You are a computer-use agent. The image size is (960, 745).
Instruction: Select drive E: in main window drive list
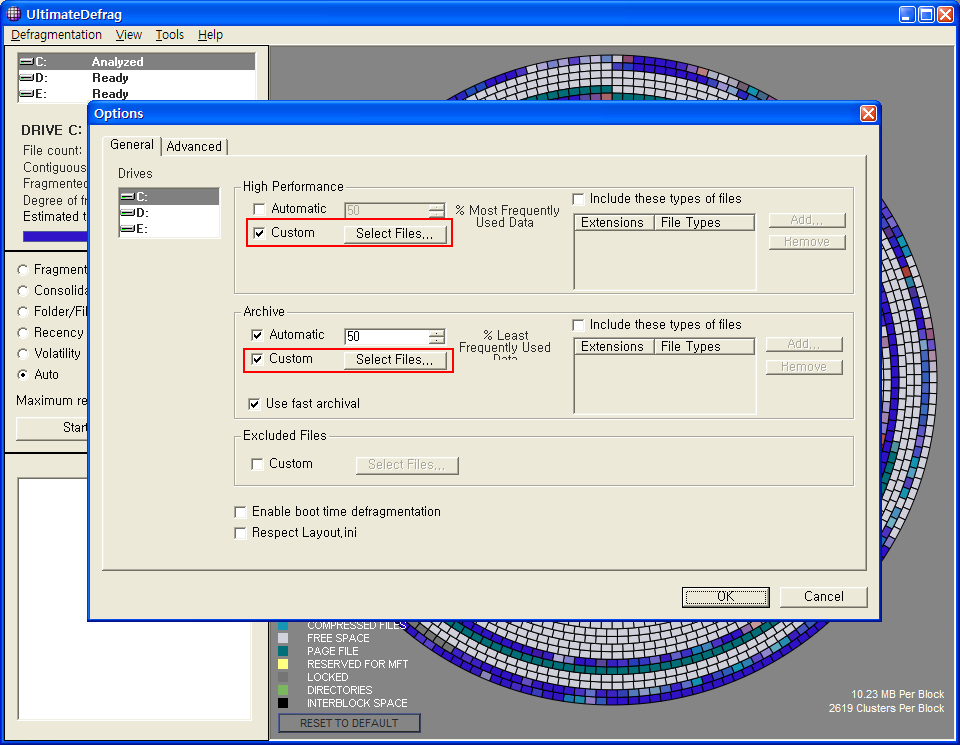point(137,94)
